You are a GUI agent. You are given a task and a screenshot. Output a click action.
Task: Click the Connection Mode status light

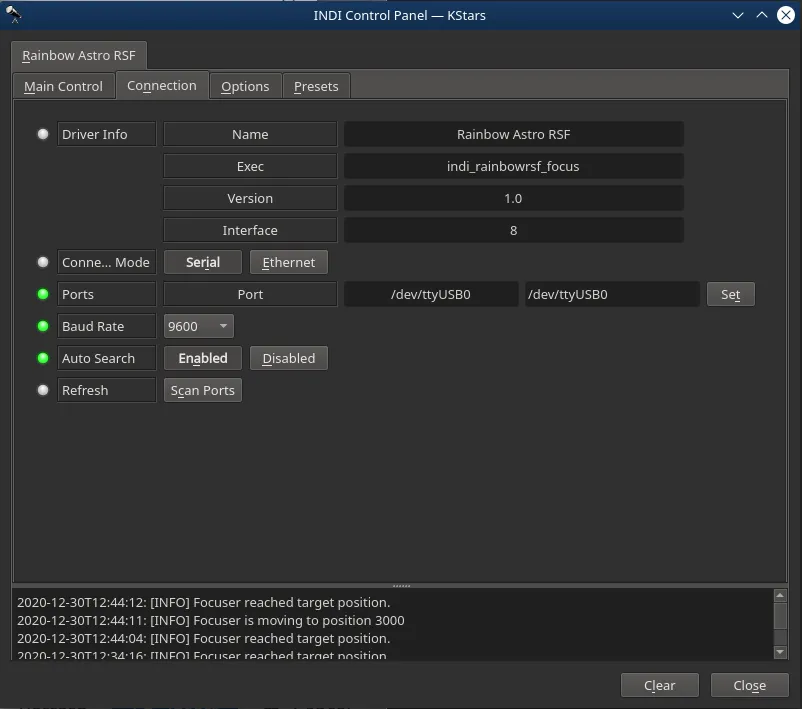(x=43, y=262)
